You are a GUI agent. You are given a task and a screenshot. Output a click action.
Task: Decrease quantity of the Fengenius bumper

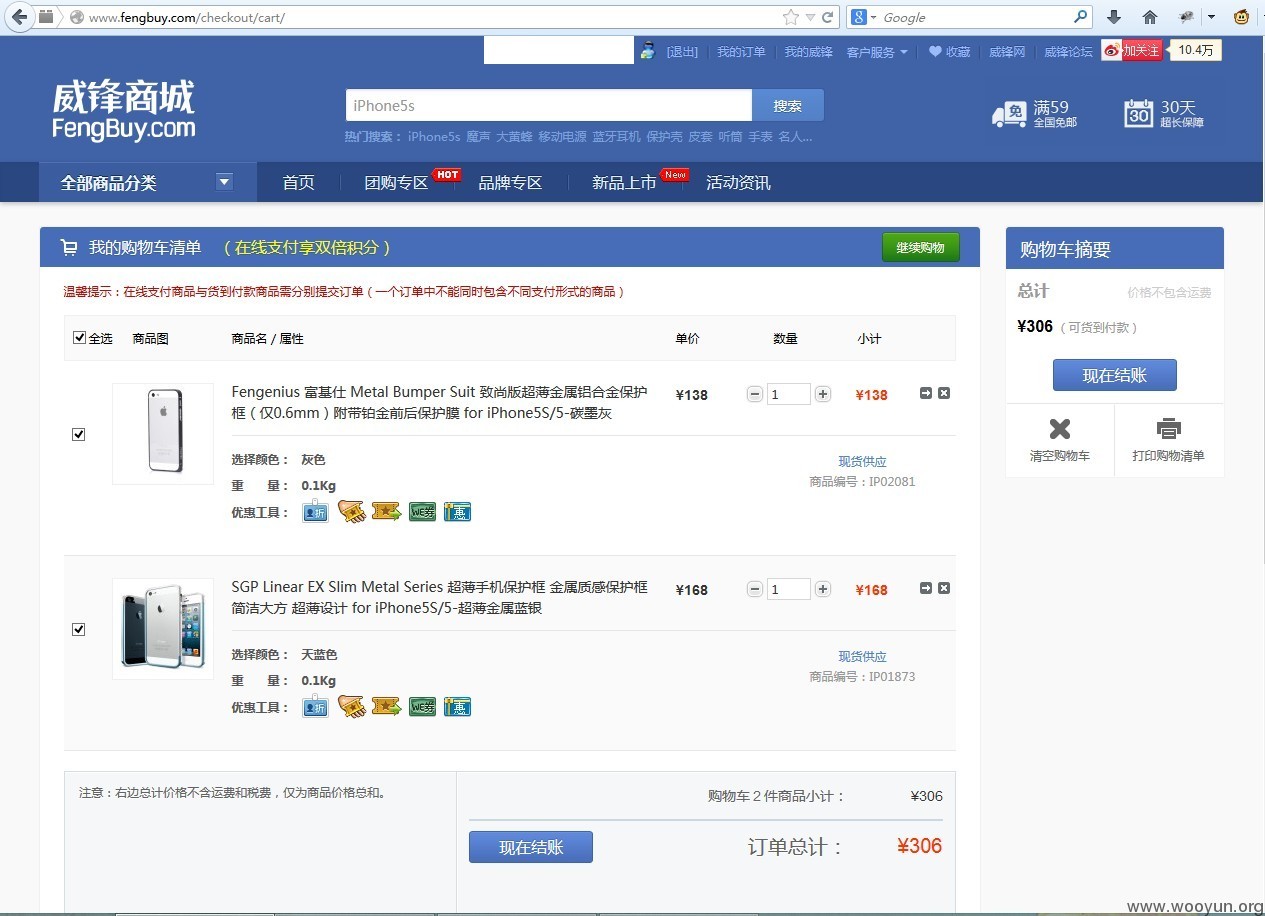[x=755, y=394]
